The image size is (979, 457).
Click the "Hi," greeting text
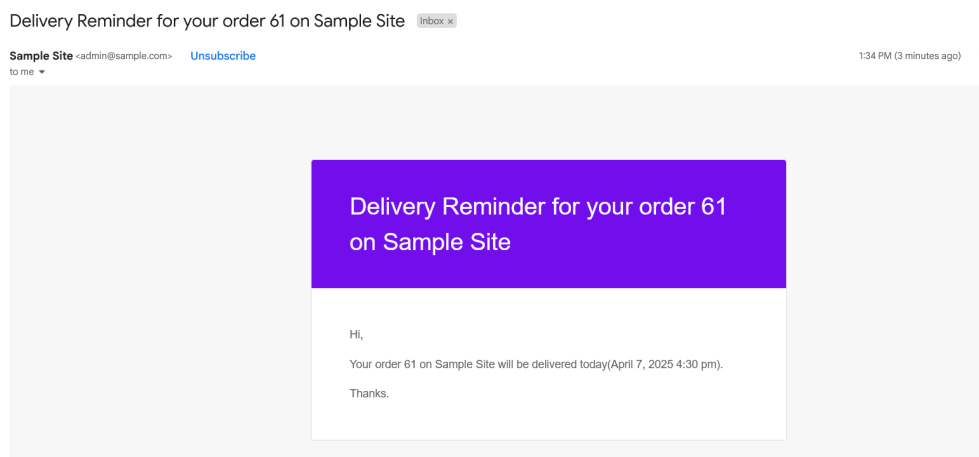(356, 334)
